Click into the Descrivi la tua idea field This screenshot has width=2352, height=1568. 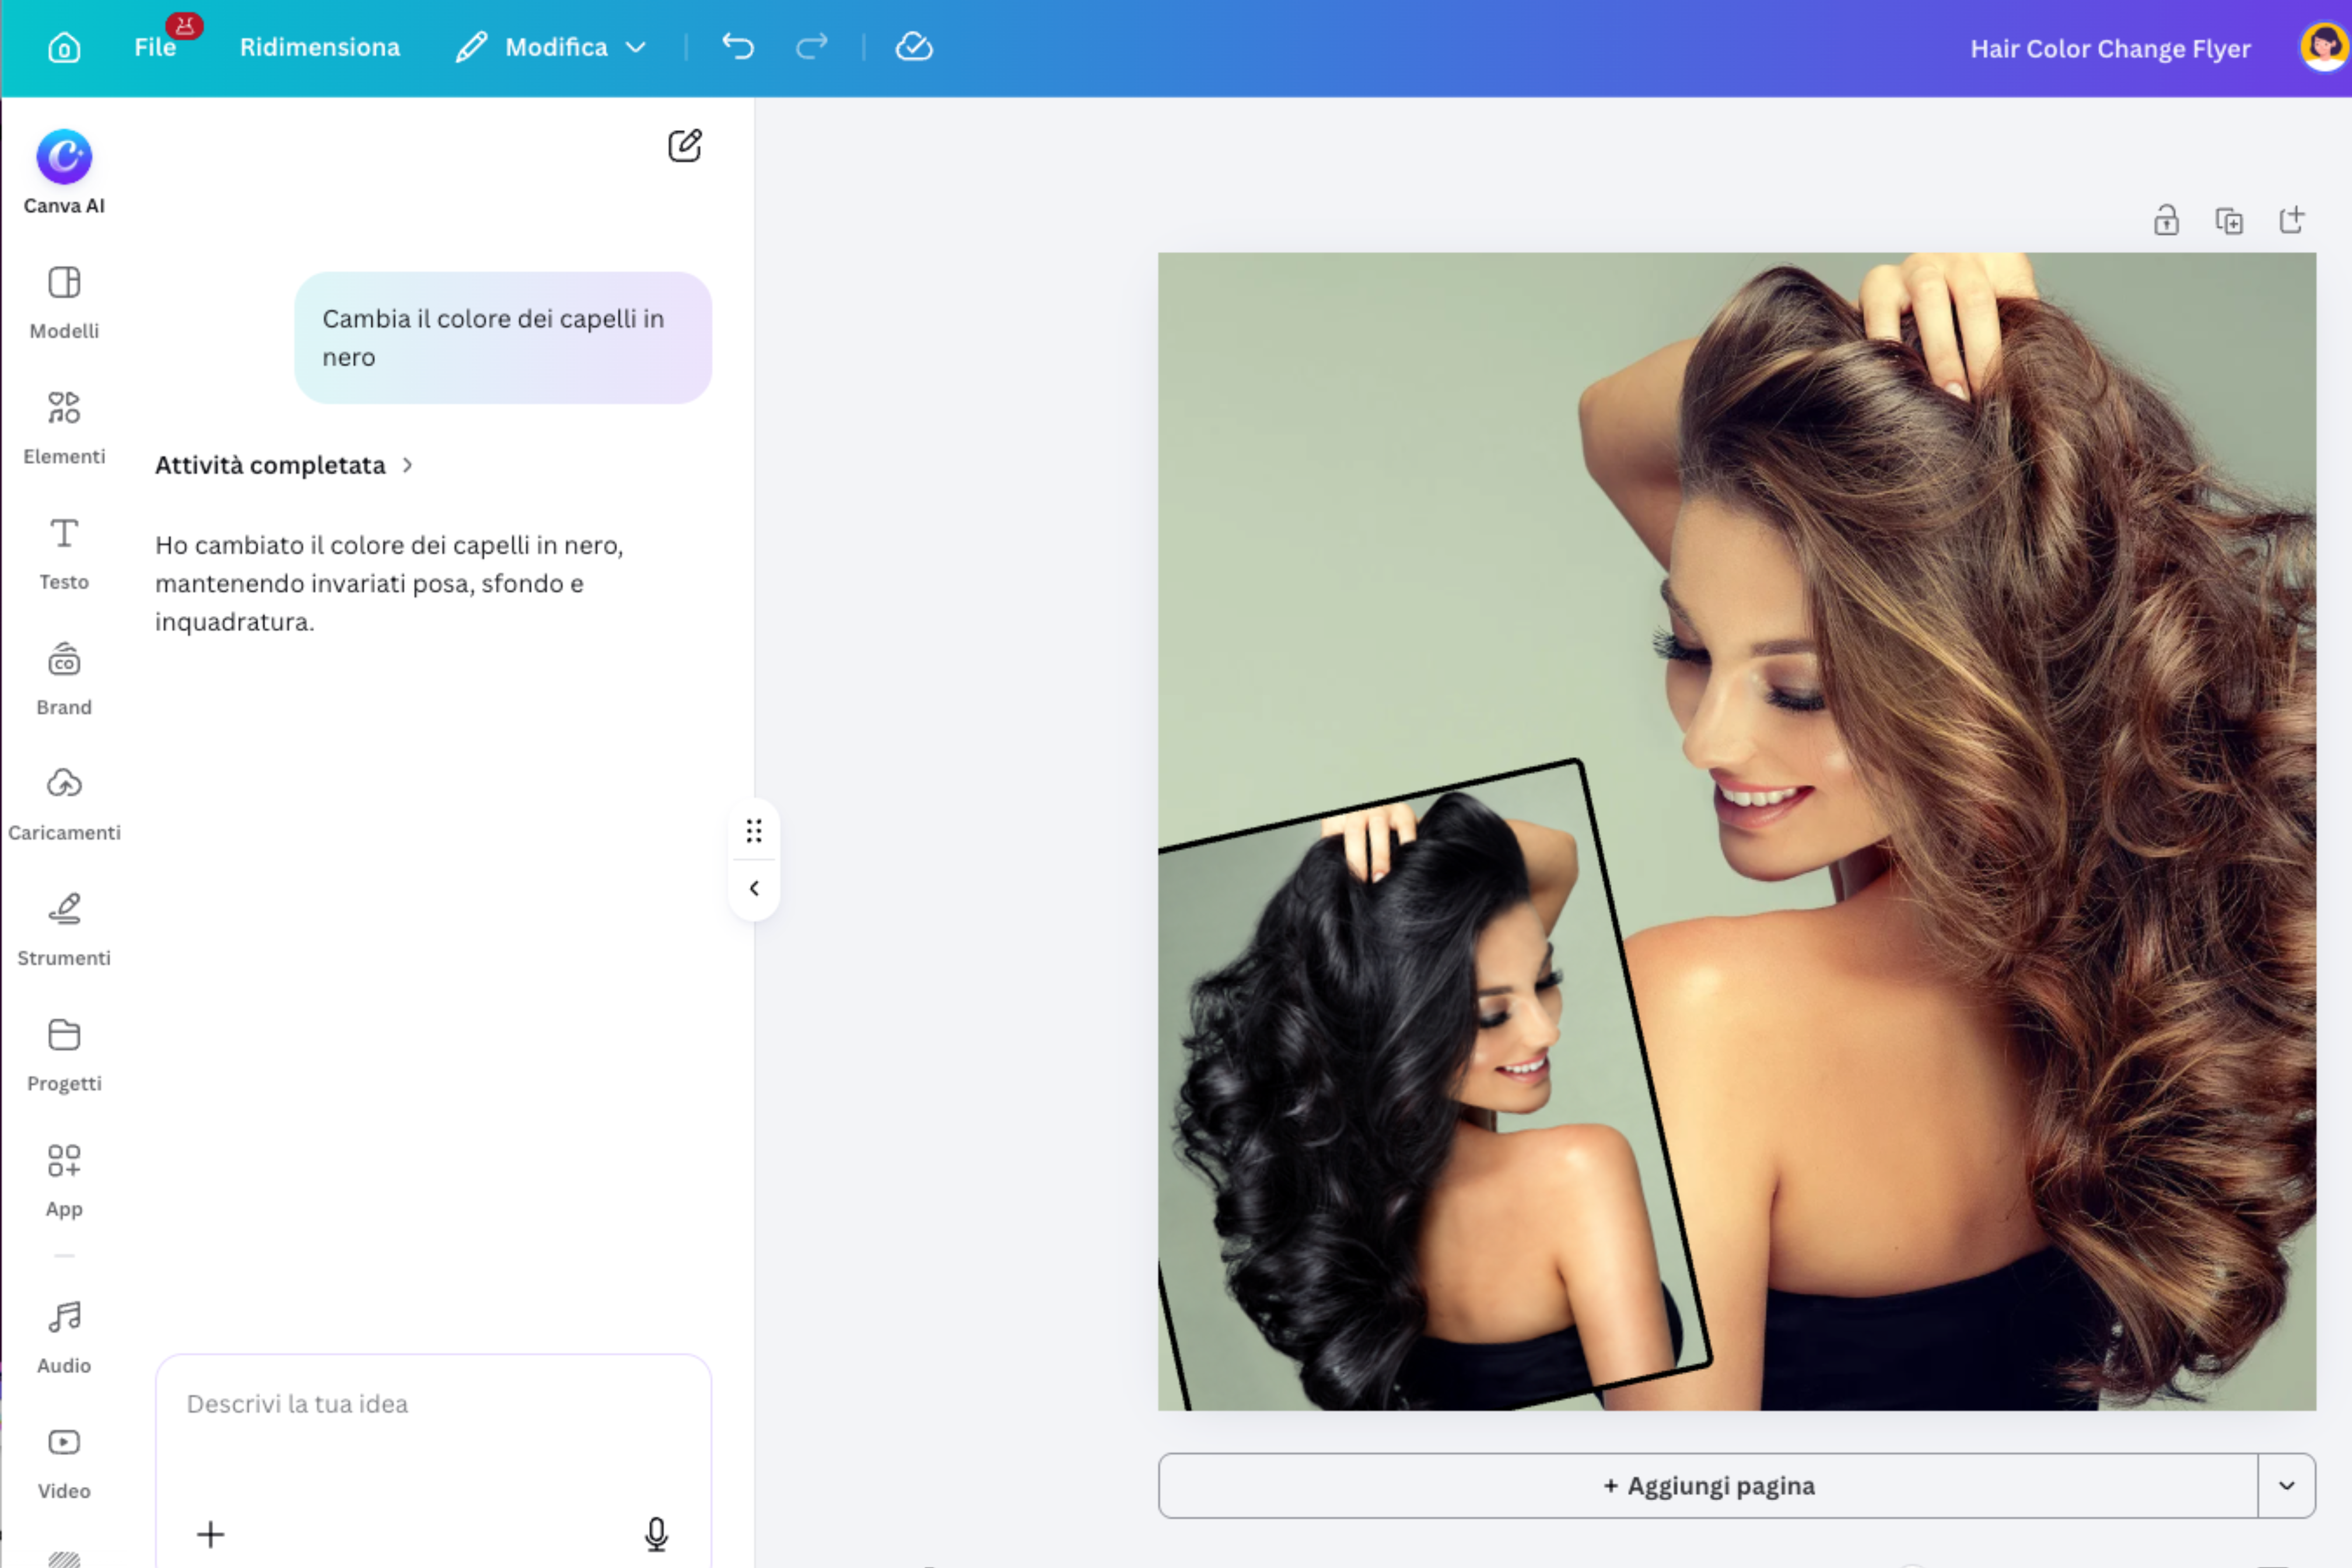click(433, 1404)
